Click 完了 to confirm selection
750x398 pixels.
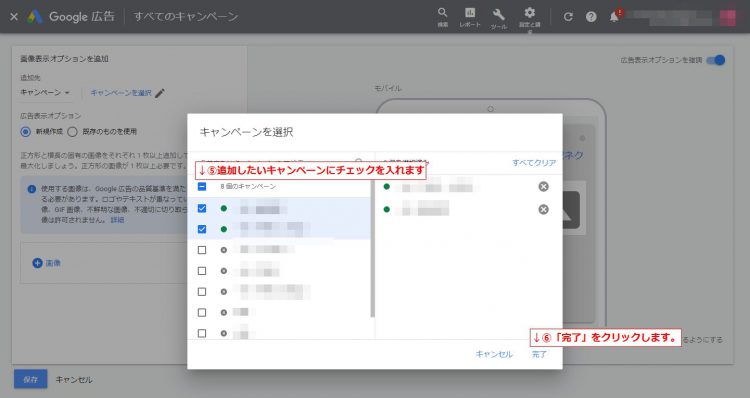click(x=539, y=354)
